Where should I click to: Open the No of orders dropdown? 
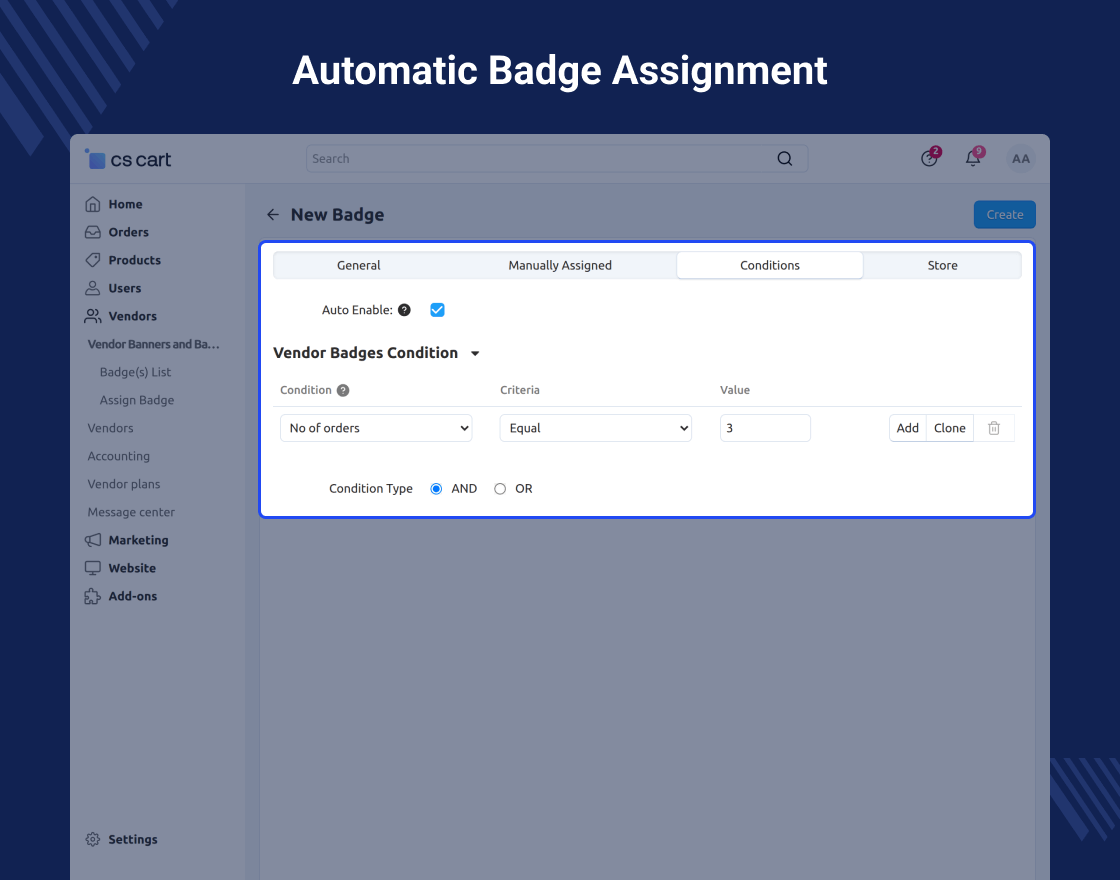coord(376,428)
